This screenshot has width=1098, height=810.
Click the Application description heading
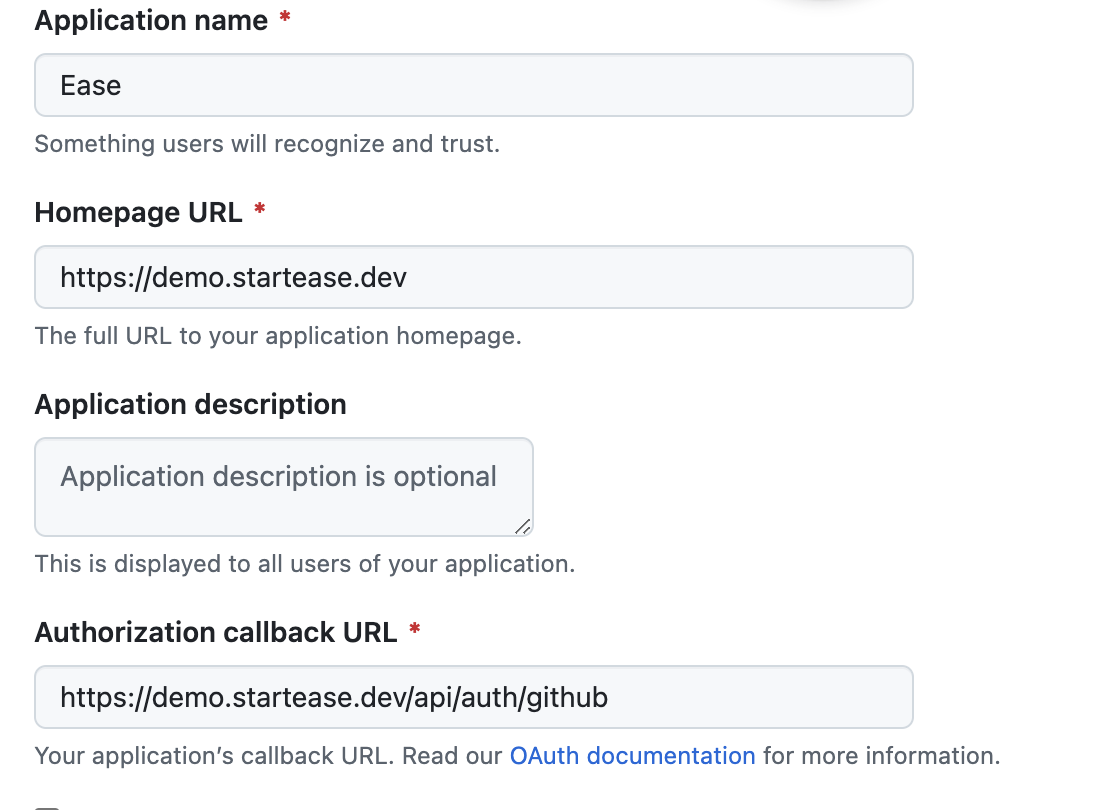[x=190, y=404]
